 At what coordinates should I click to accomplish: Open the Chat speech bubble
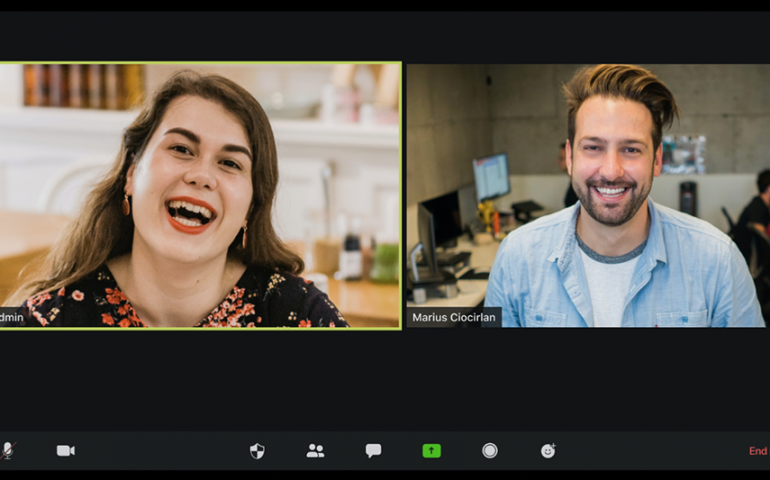pyautogui.click(x=373, y=451)
